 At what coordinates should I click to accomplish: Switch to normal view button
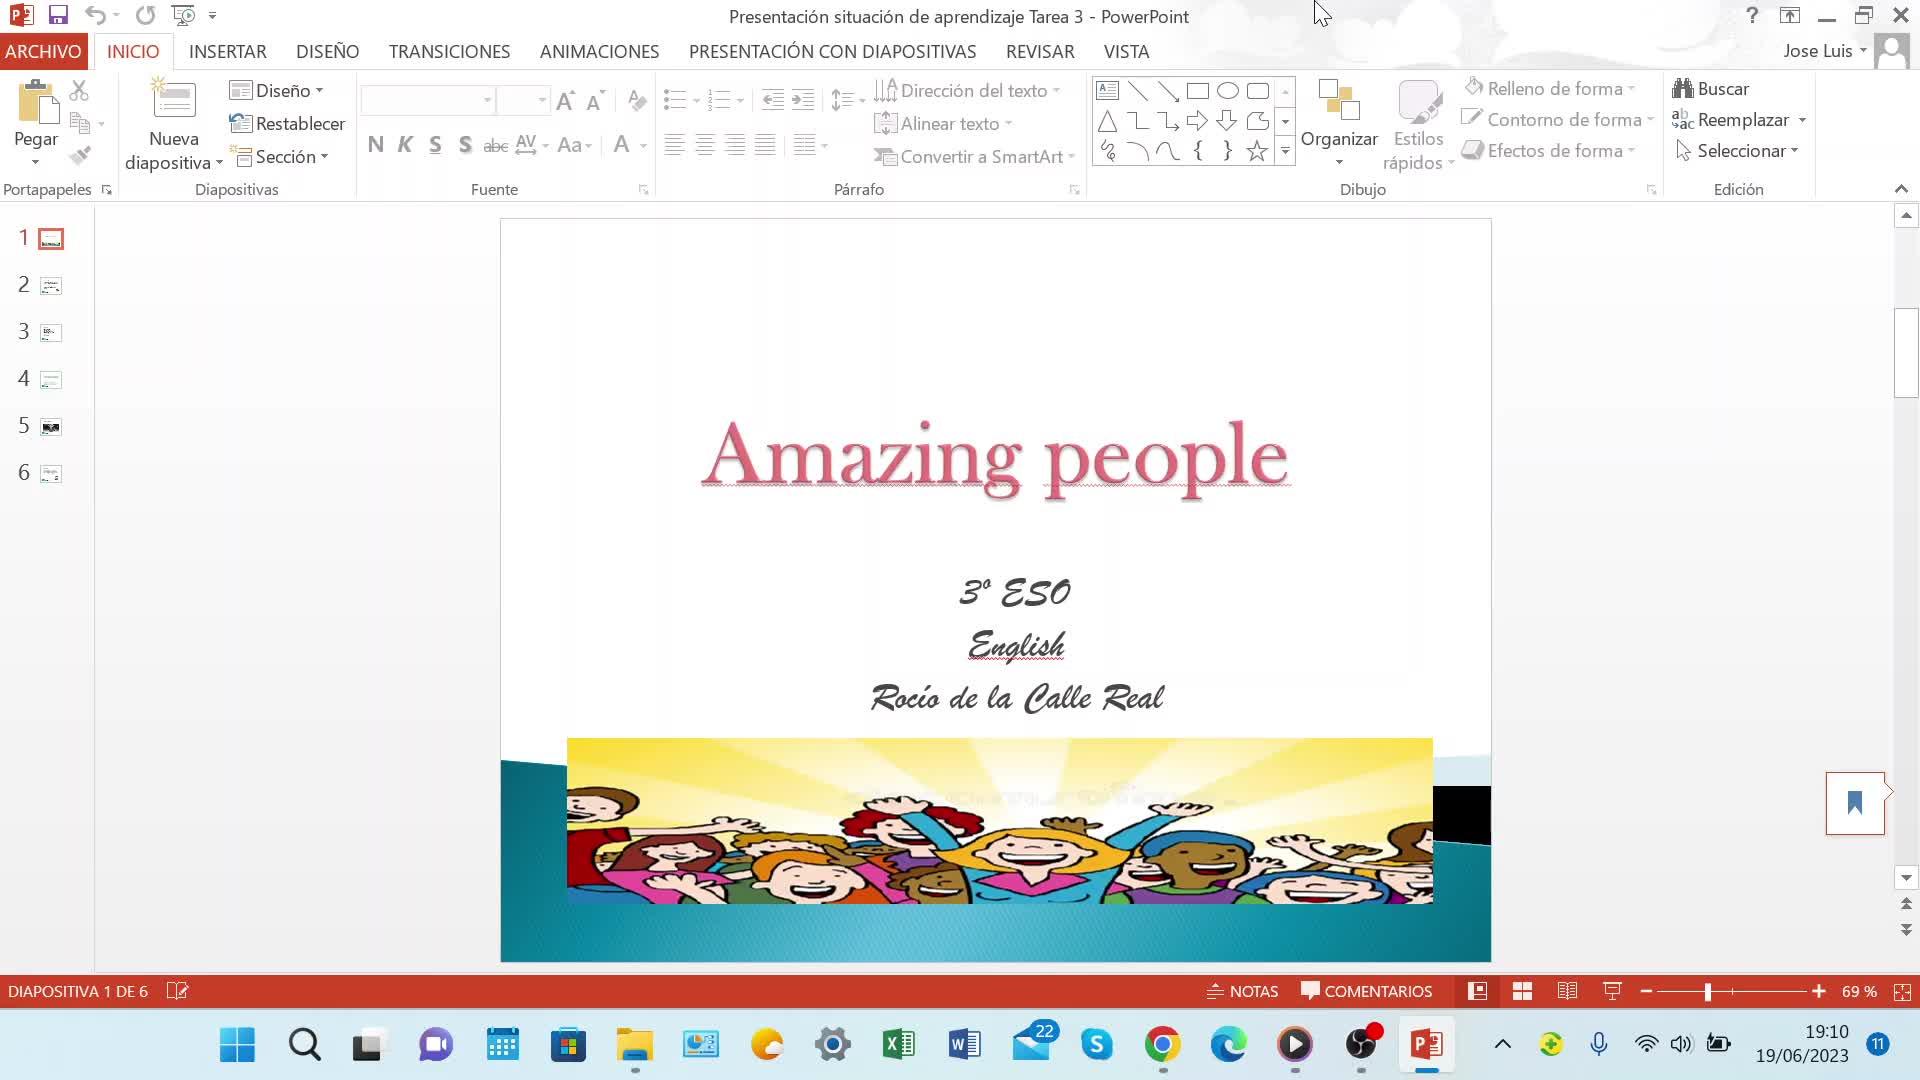pos(1477,991)
